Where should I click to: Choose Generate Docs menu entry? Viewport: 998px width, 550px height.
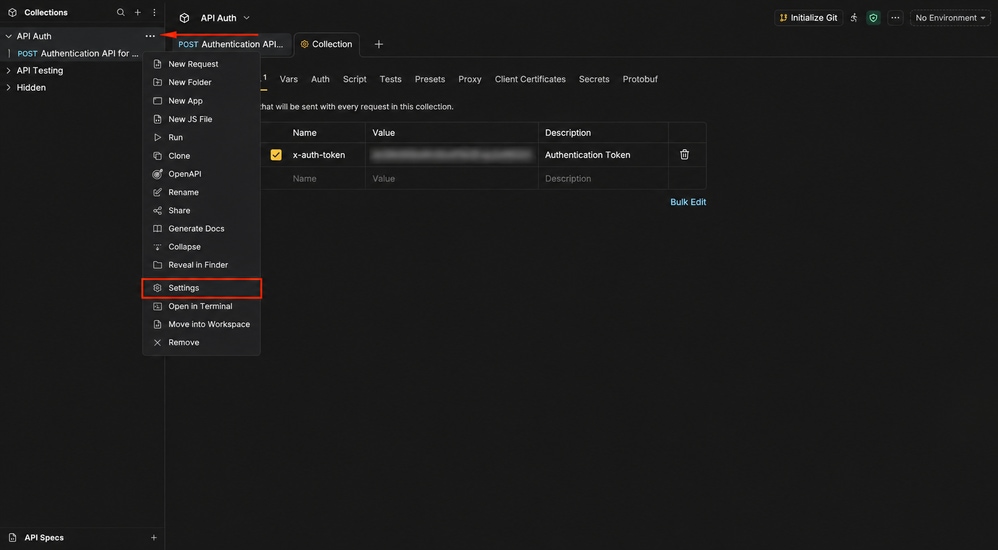tap(202, 229)
